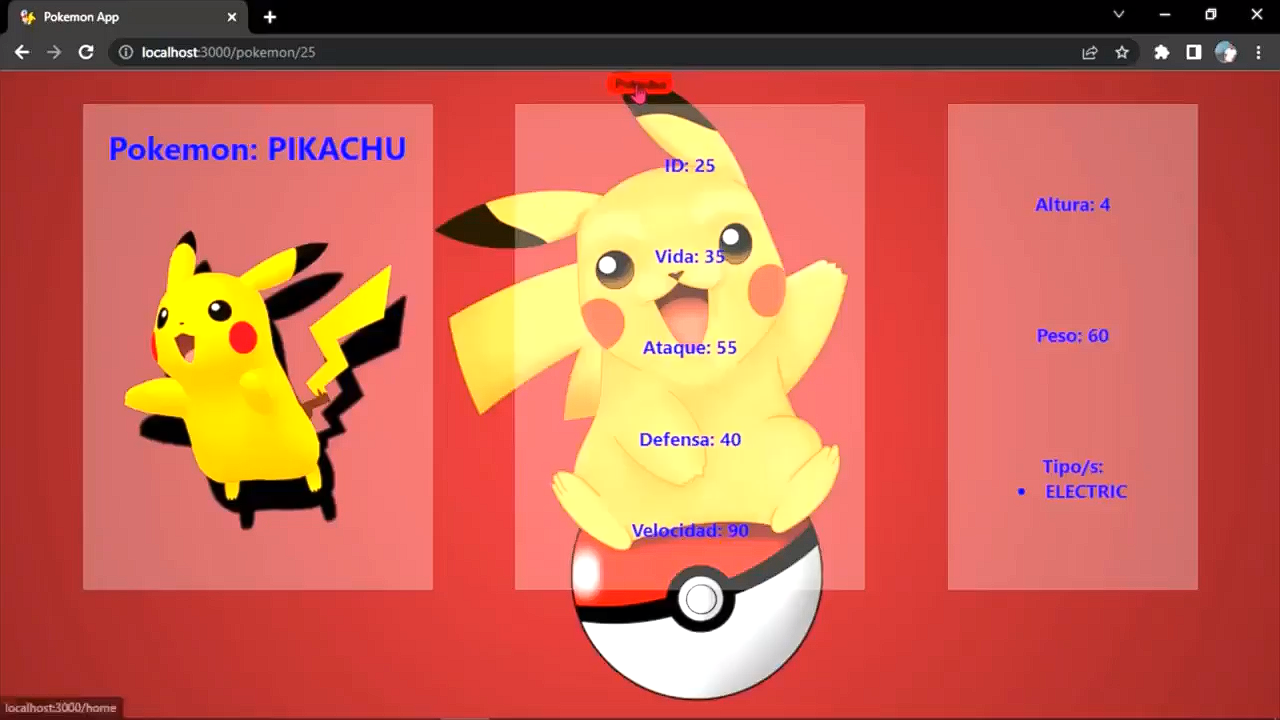Image resolution: width=1280 pixels, height=720 pixels.
Task: Open the browser side panel
Action: pyautogui.click(x=1193, y=52)
